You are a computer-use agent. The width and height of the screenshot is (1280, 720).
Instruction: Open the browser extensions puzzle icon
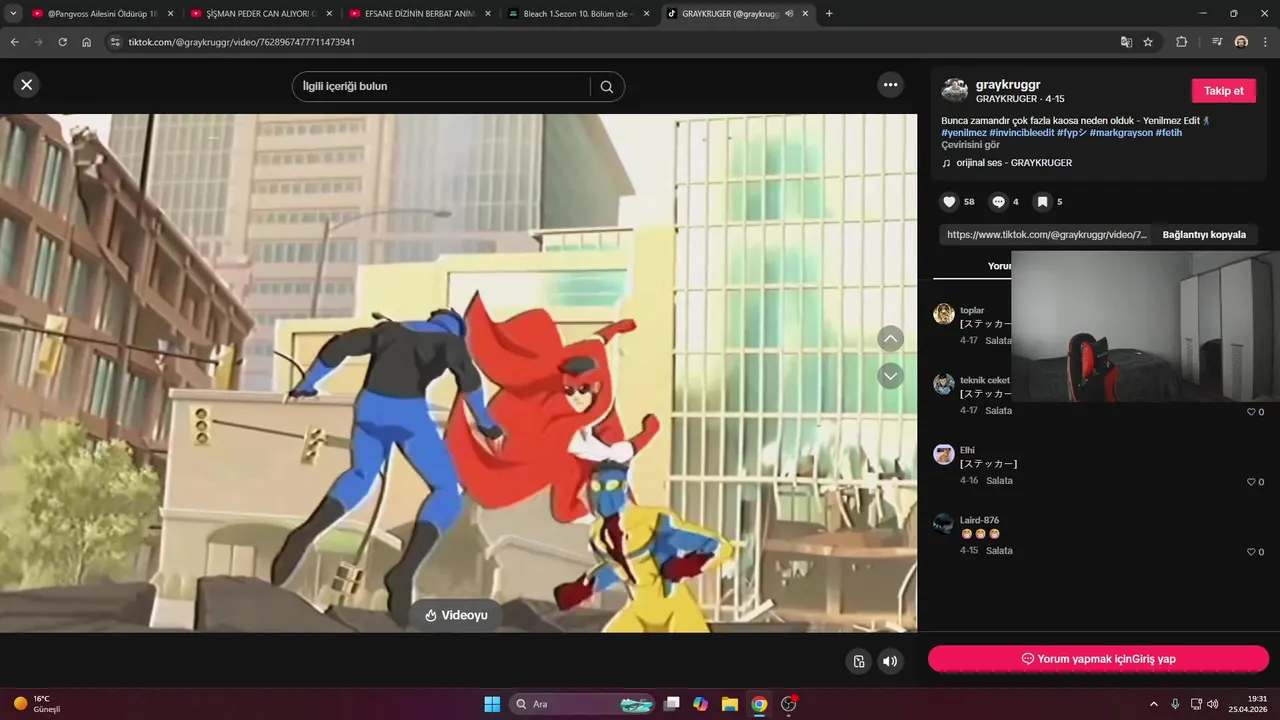[x=1181, y=42]
